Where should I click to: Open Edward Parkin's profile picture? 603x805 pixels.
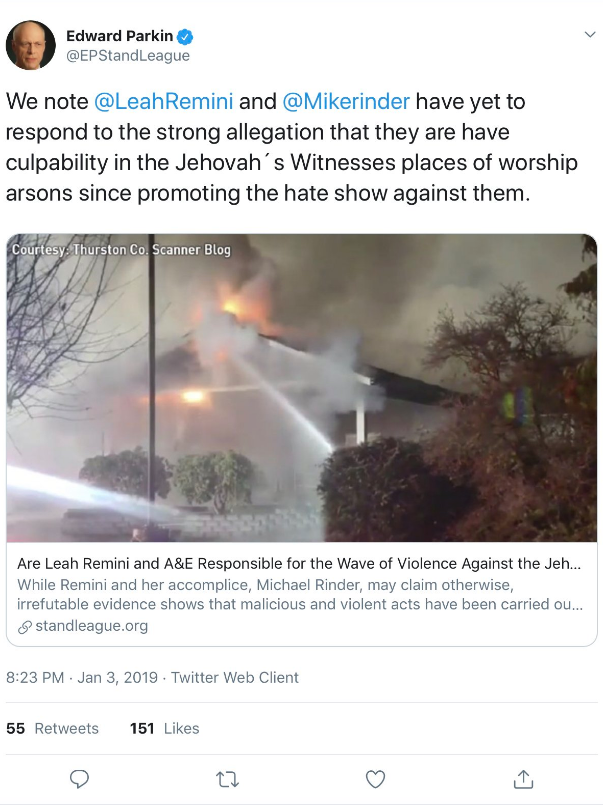point(31,45)
